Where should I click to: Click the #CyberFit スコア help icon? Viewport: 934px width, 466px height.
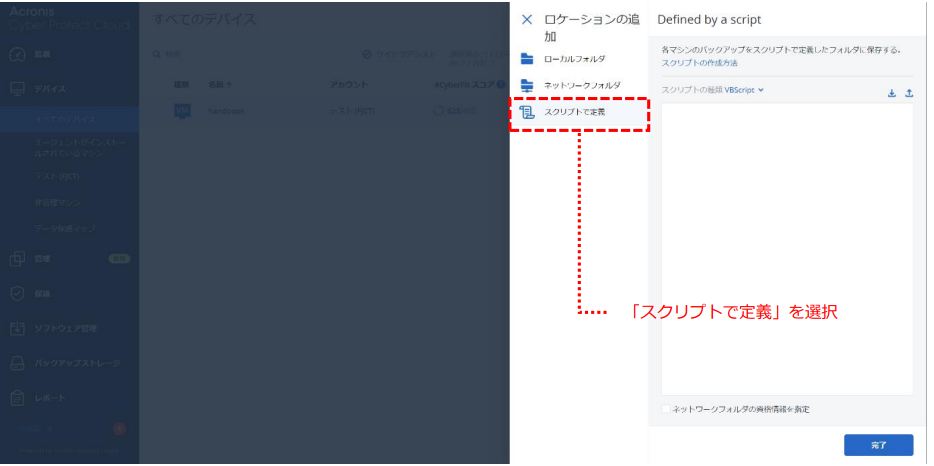[x=500, y=85]
